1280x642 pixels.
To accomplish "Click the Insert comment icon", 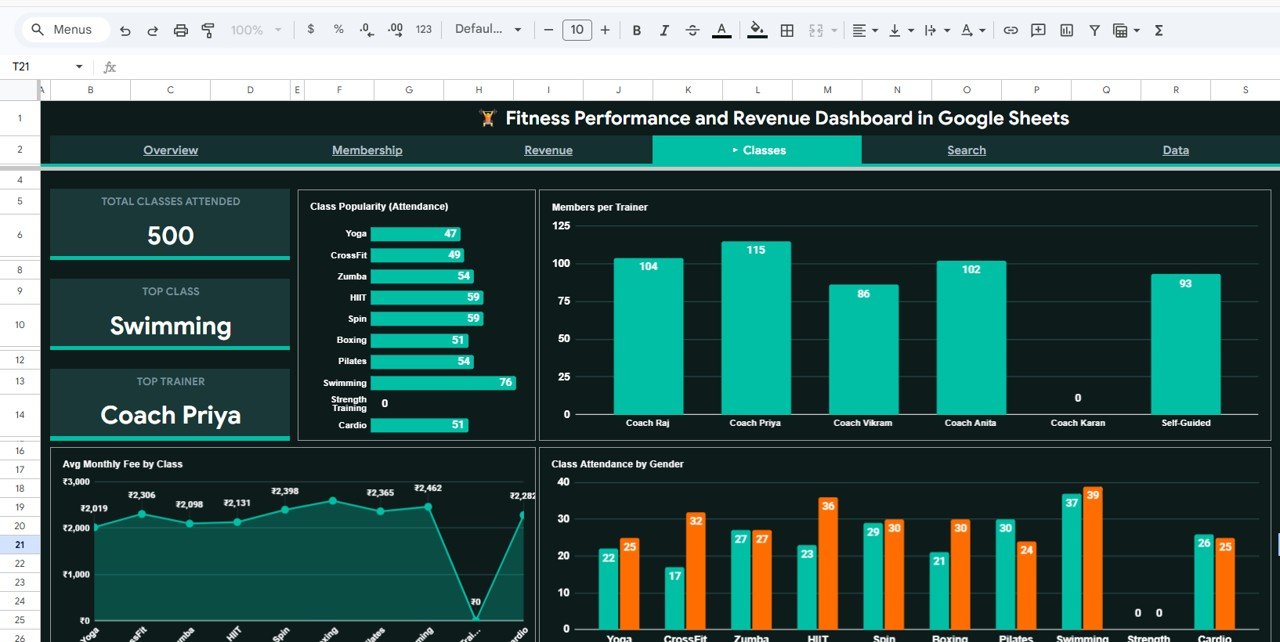I will 1037,30.
